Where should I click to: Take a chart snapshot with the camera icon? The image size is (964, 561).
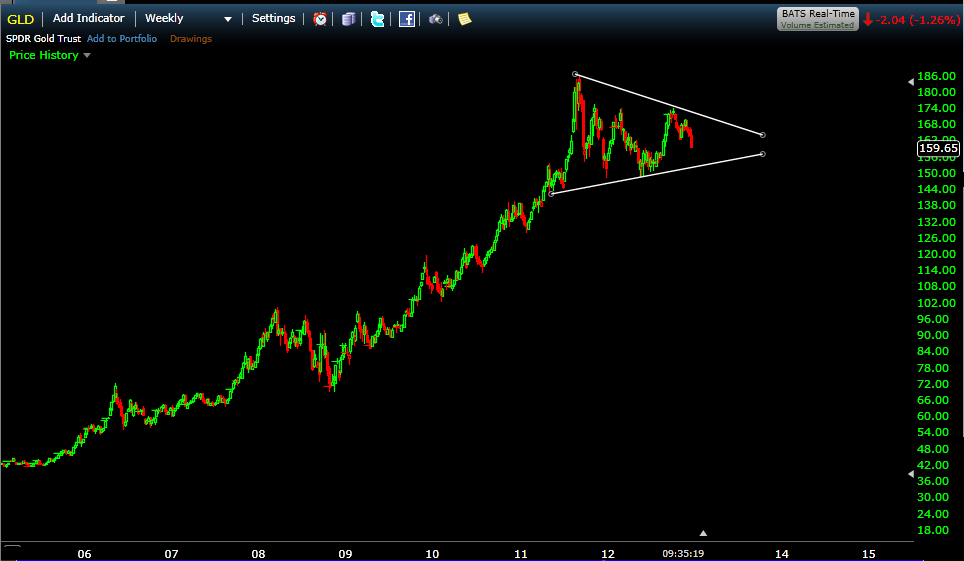pos(435,19)
